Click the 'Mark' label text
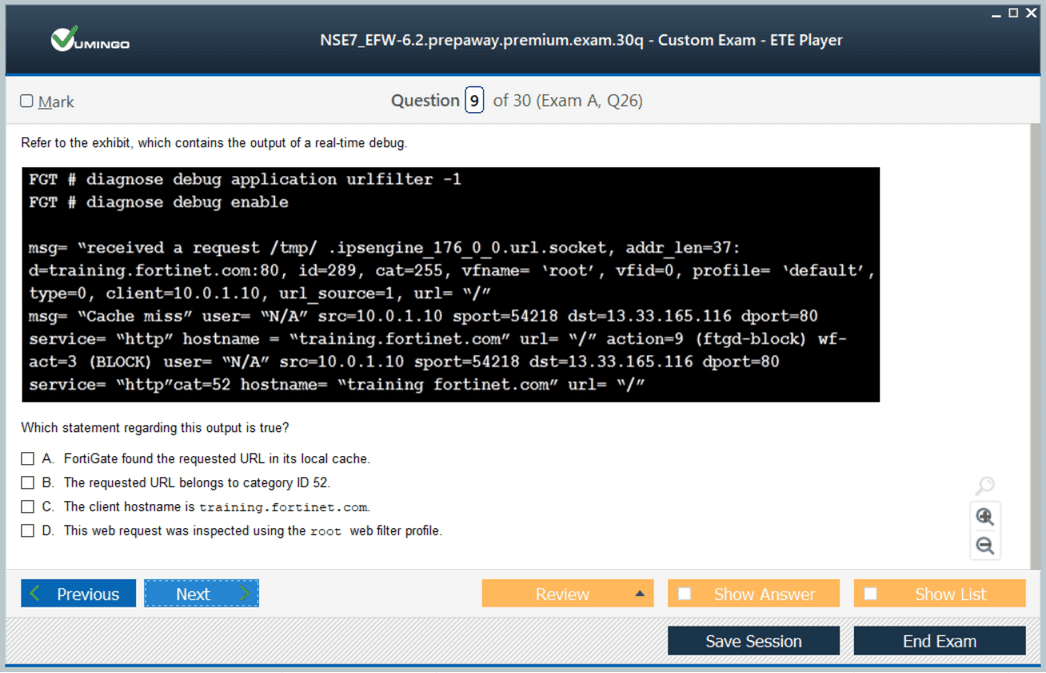 [x=56, y=101]
